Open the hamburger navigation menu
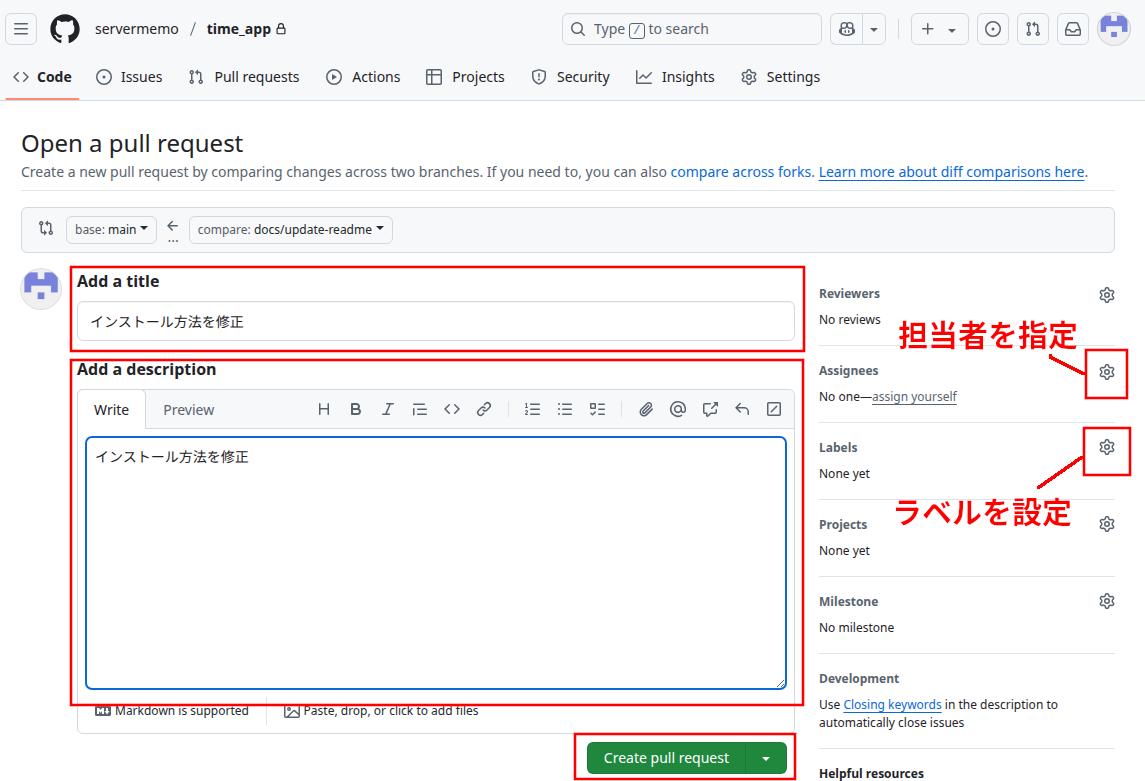This screenshot has width=1145, height=781. coord(21,29)
